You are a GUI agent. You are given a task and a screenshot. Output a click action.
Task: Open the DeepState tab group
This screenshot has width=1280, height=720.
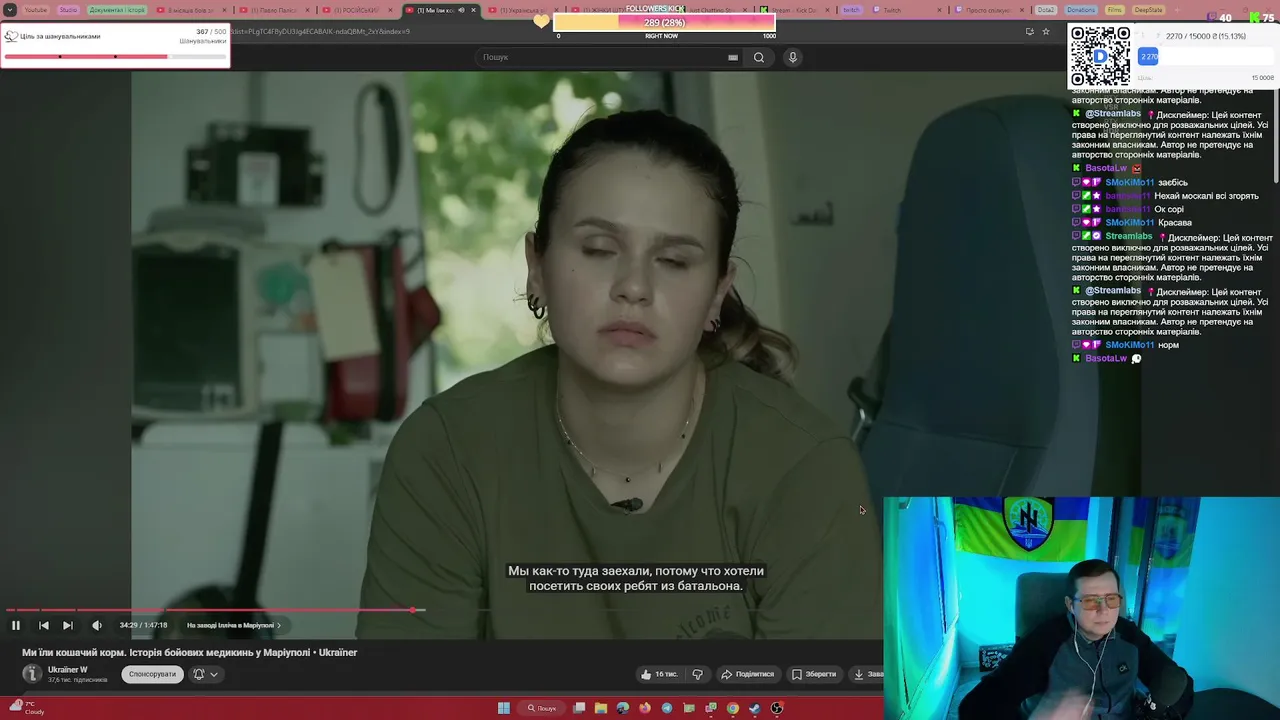click(x=1148, y=10)
